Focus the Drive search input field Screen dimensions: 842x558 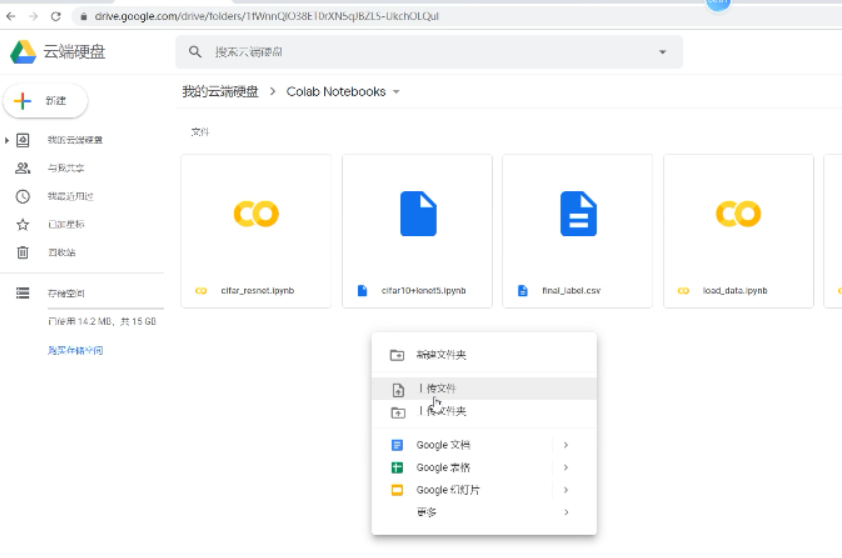click(429, 52)
